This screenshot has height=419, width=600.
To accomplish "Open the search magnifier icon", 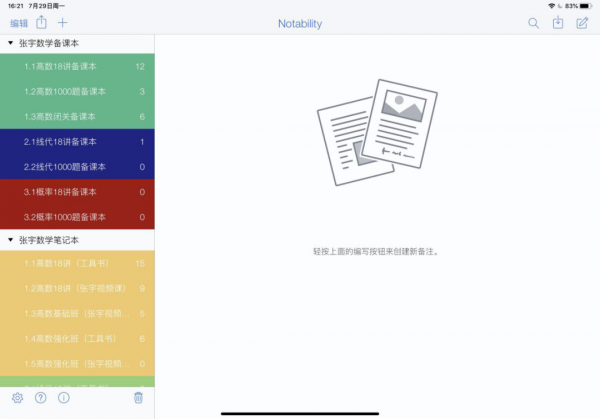I will (533, 23).
